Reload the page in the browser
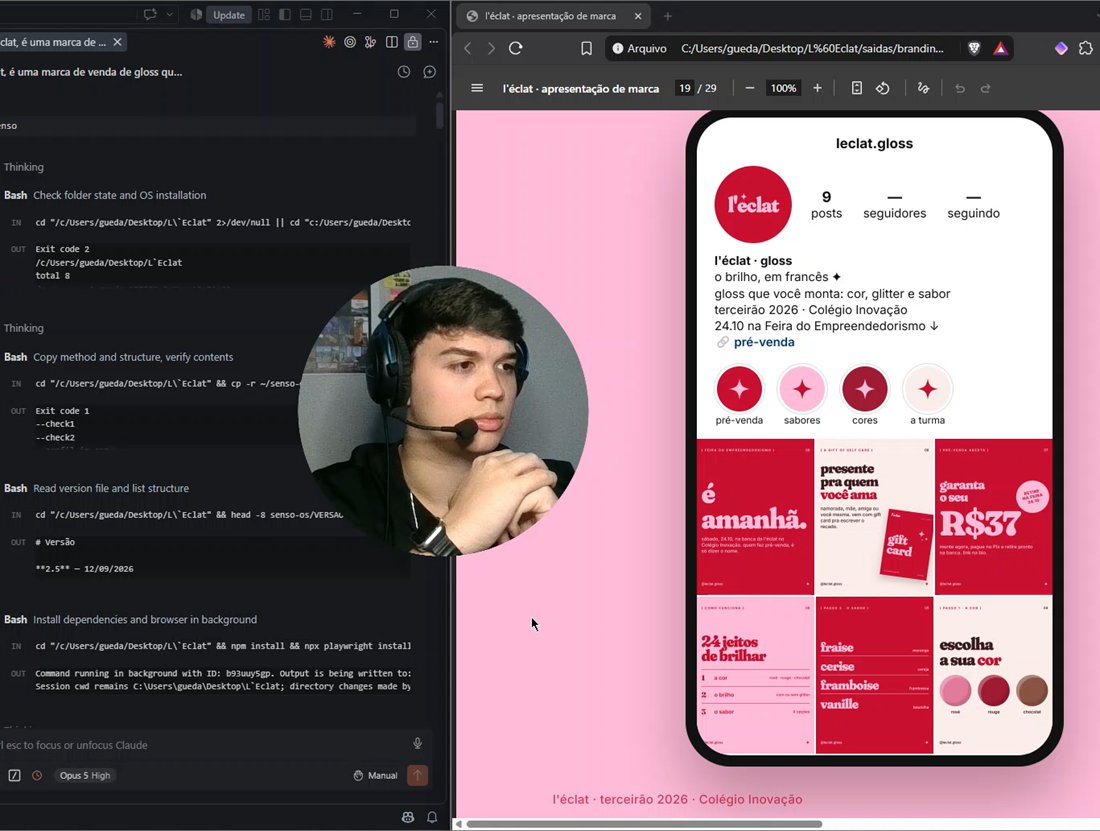Screen dimensions: 1100x831 [x=516, y=48]
